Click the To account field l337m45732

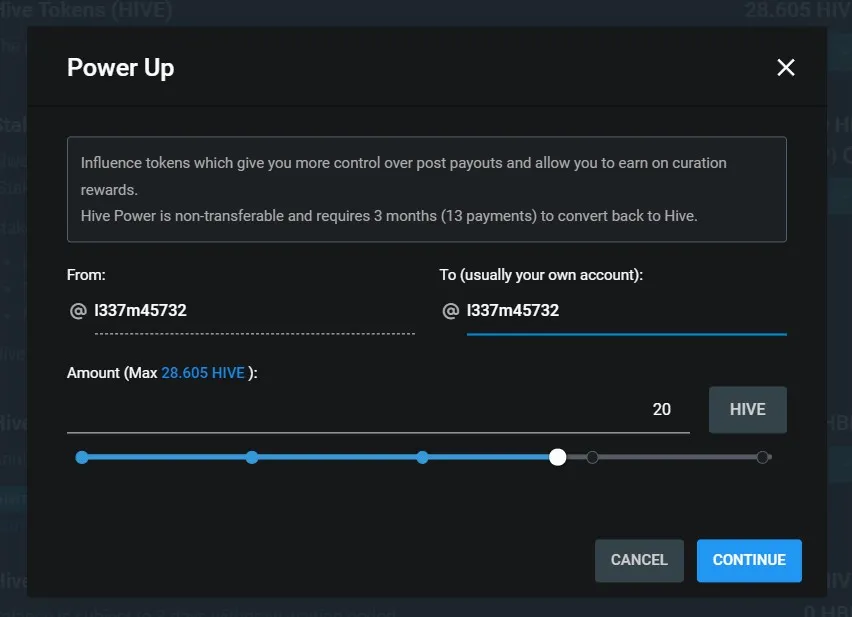coord(627,311)
